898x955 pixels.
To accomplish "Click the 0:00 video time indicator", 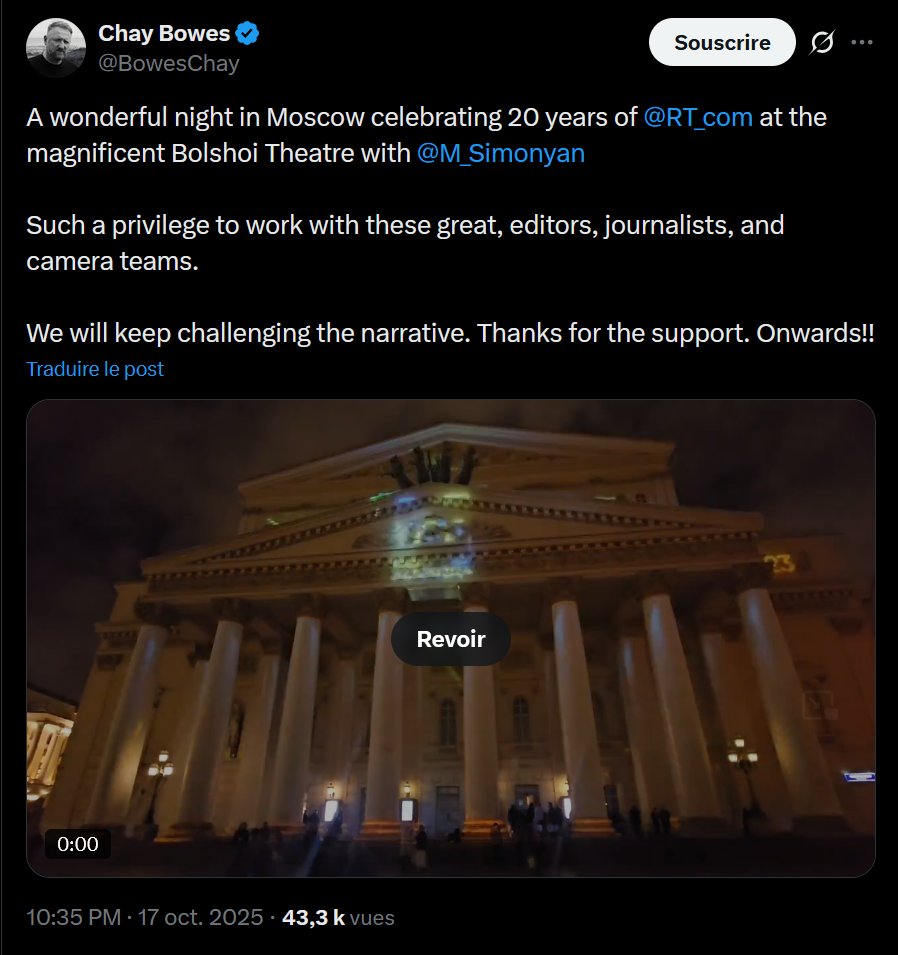I will click(x=78, y=844).
